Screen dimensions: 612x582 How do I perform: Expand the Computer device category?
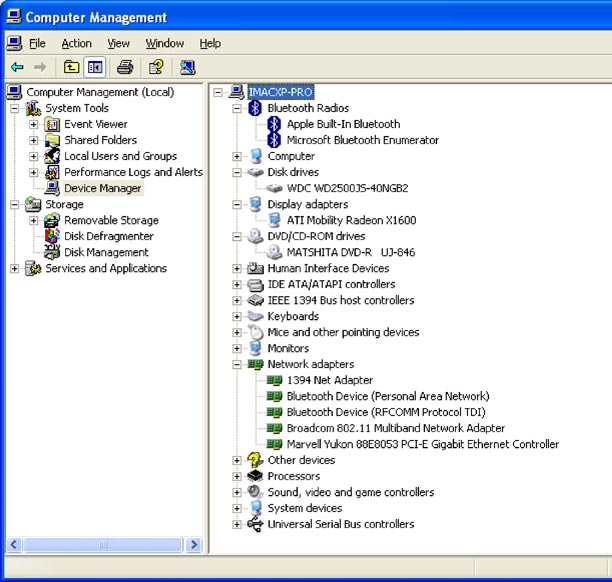(x=237, y=157)
